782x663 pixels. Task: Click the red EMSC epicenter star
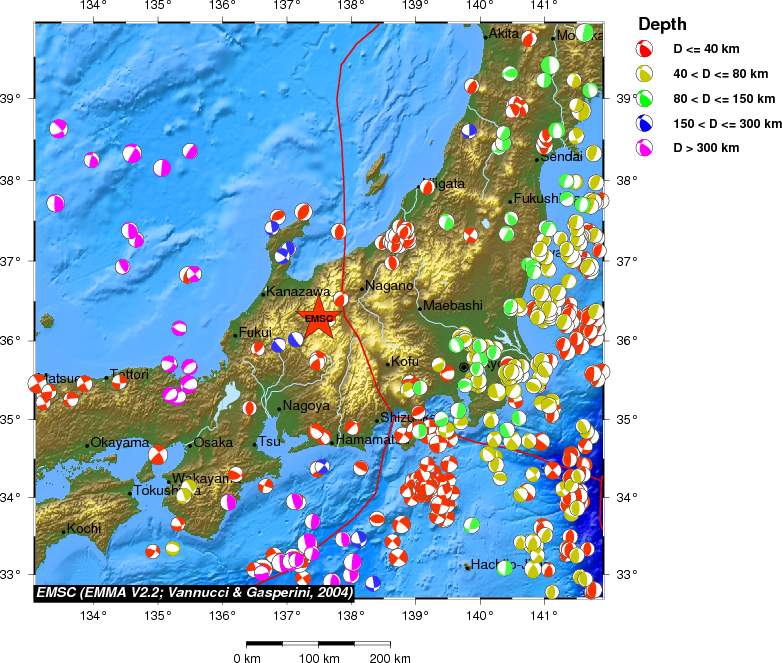(318, 318)
